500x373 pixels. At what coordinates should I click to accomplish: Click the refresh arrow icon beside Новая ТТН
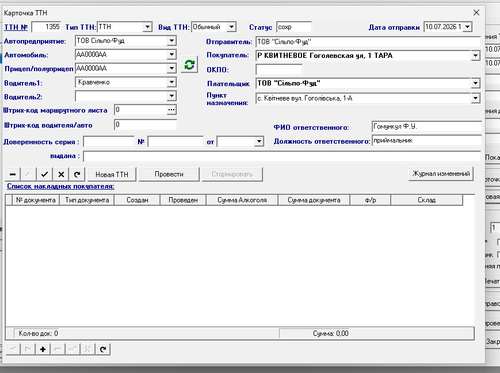tap(77, 174)
